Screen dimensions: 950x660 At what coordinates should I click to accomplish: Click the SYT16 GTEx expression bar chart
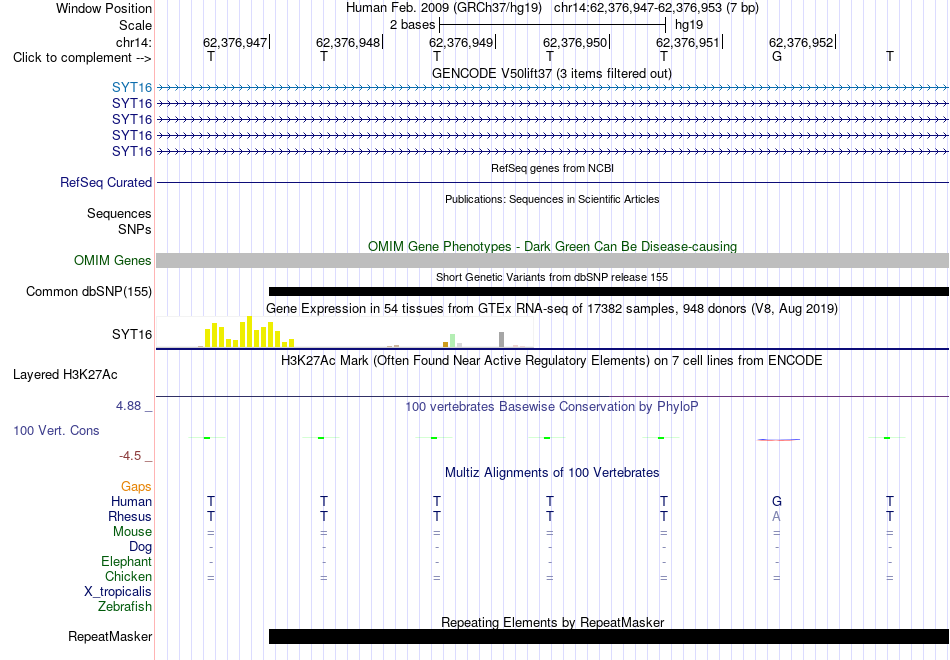pyautogui.click(x=345, y=332)
